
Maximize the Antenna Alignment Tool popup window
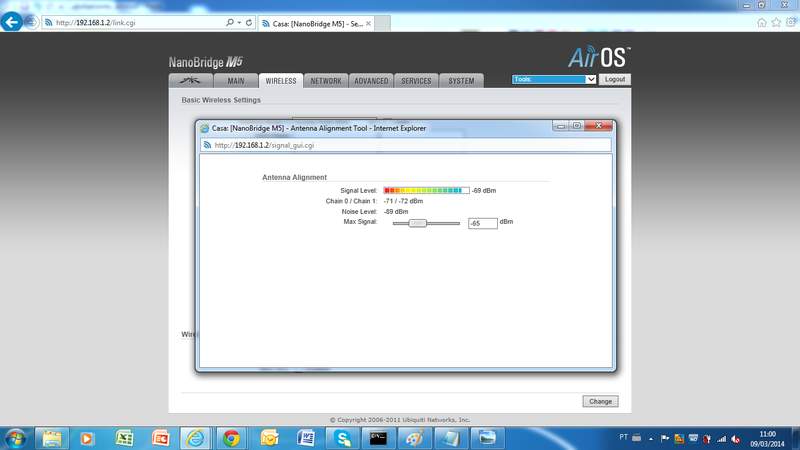tap(577, 126)
